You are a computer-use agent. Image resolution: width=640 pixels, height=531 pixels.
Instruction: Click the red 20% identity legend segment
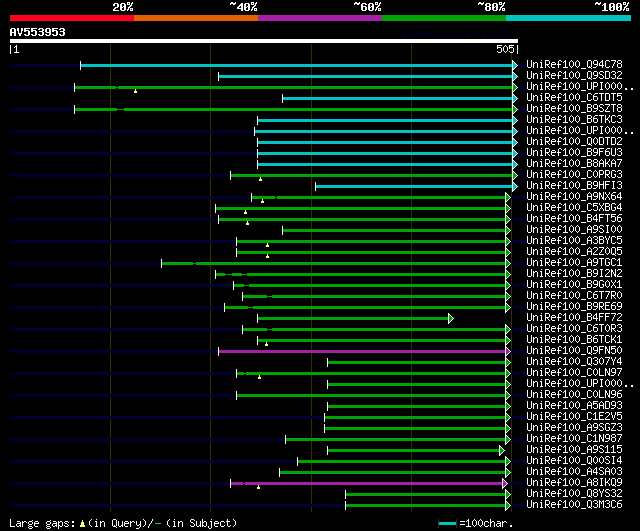tap(72, 18)
